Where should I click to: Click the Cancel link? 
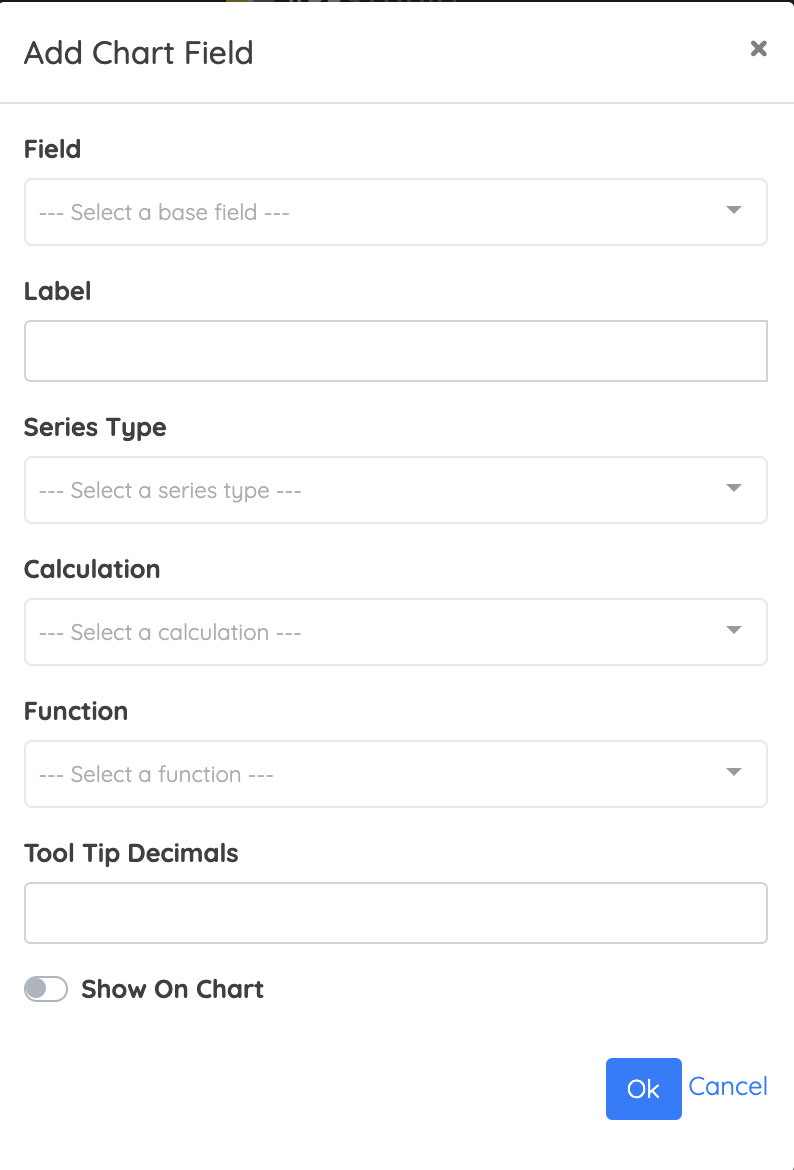tap(728, 1086)
